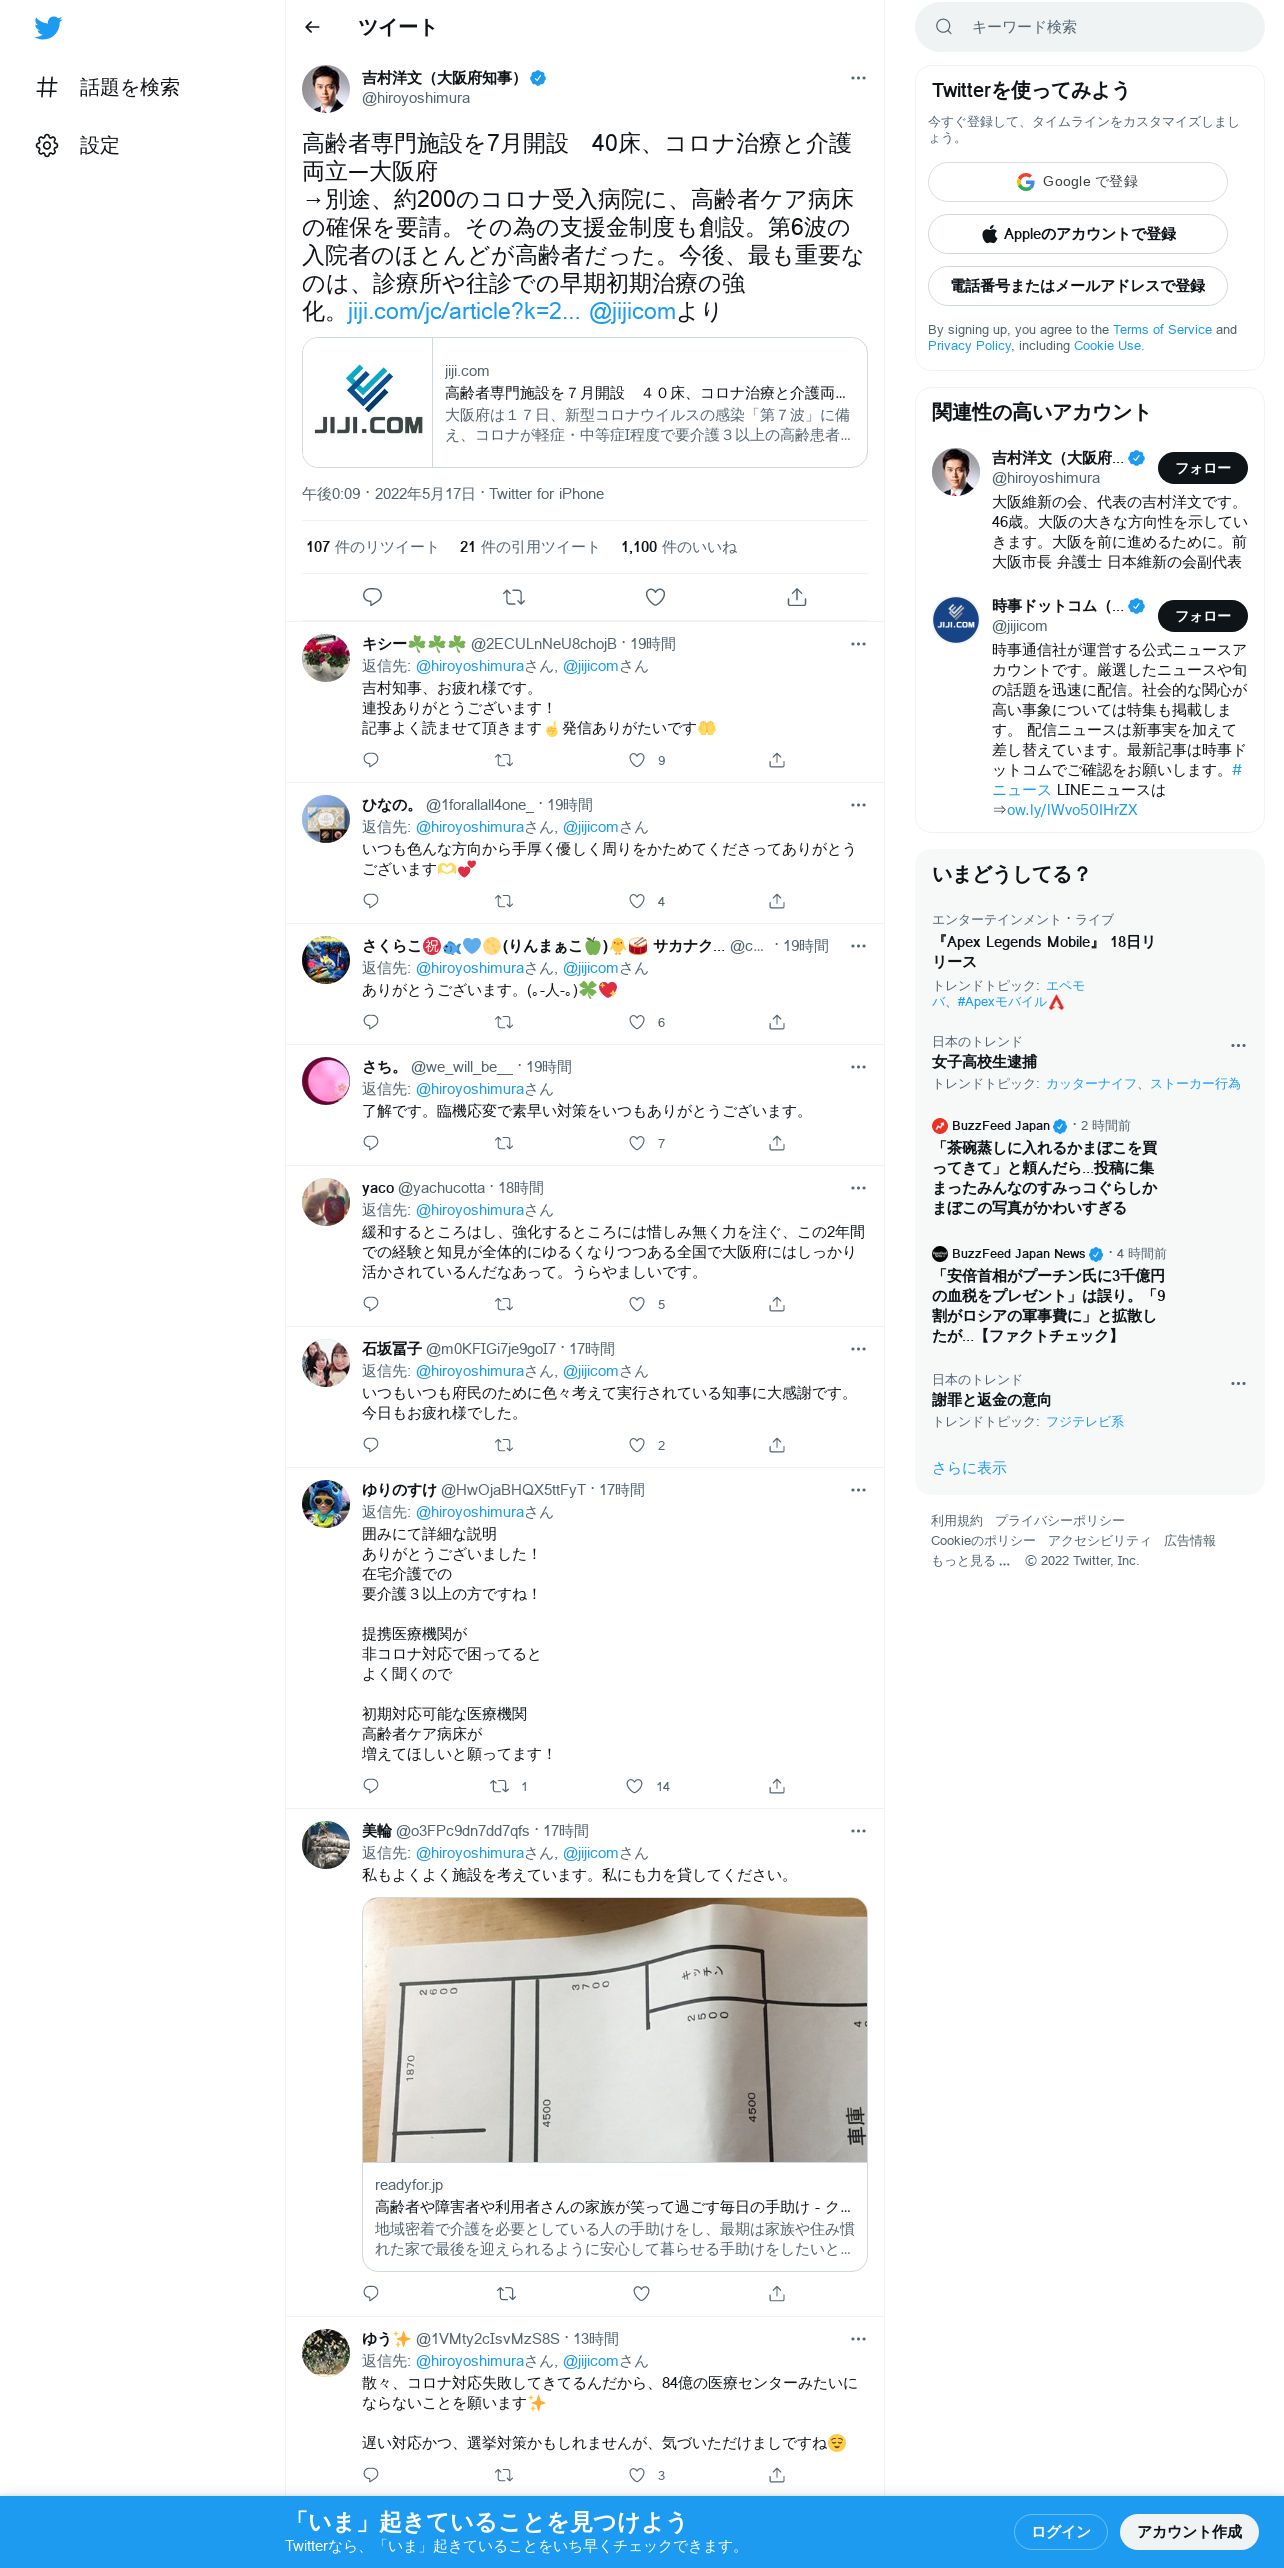Register with Google で登録 button
Viewport: 1284px width, 2568px height.
[1077, 182]
